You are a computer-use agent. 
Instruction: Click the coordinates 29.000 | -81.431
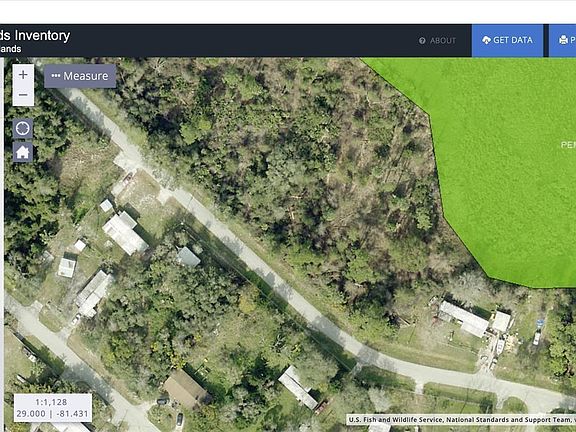(x=53, y=414)
